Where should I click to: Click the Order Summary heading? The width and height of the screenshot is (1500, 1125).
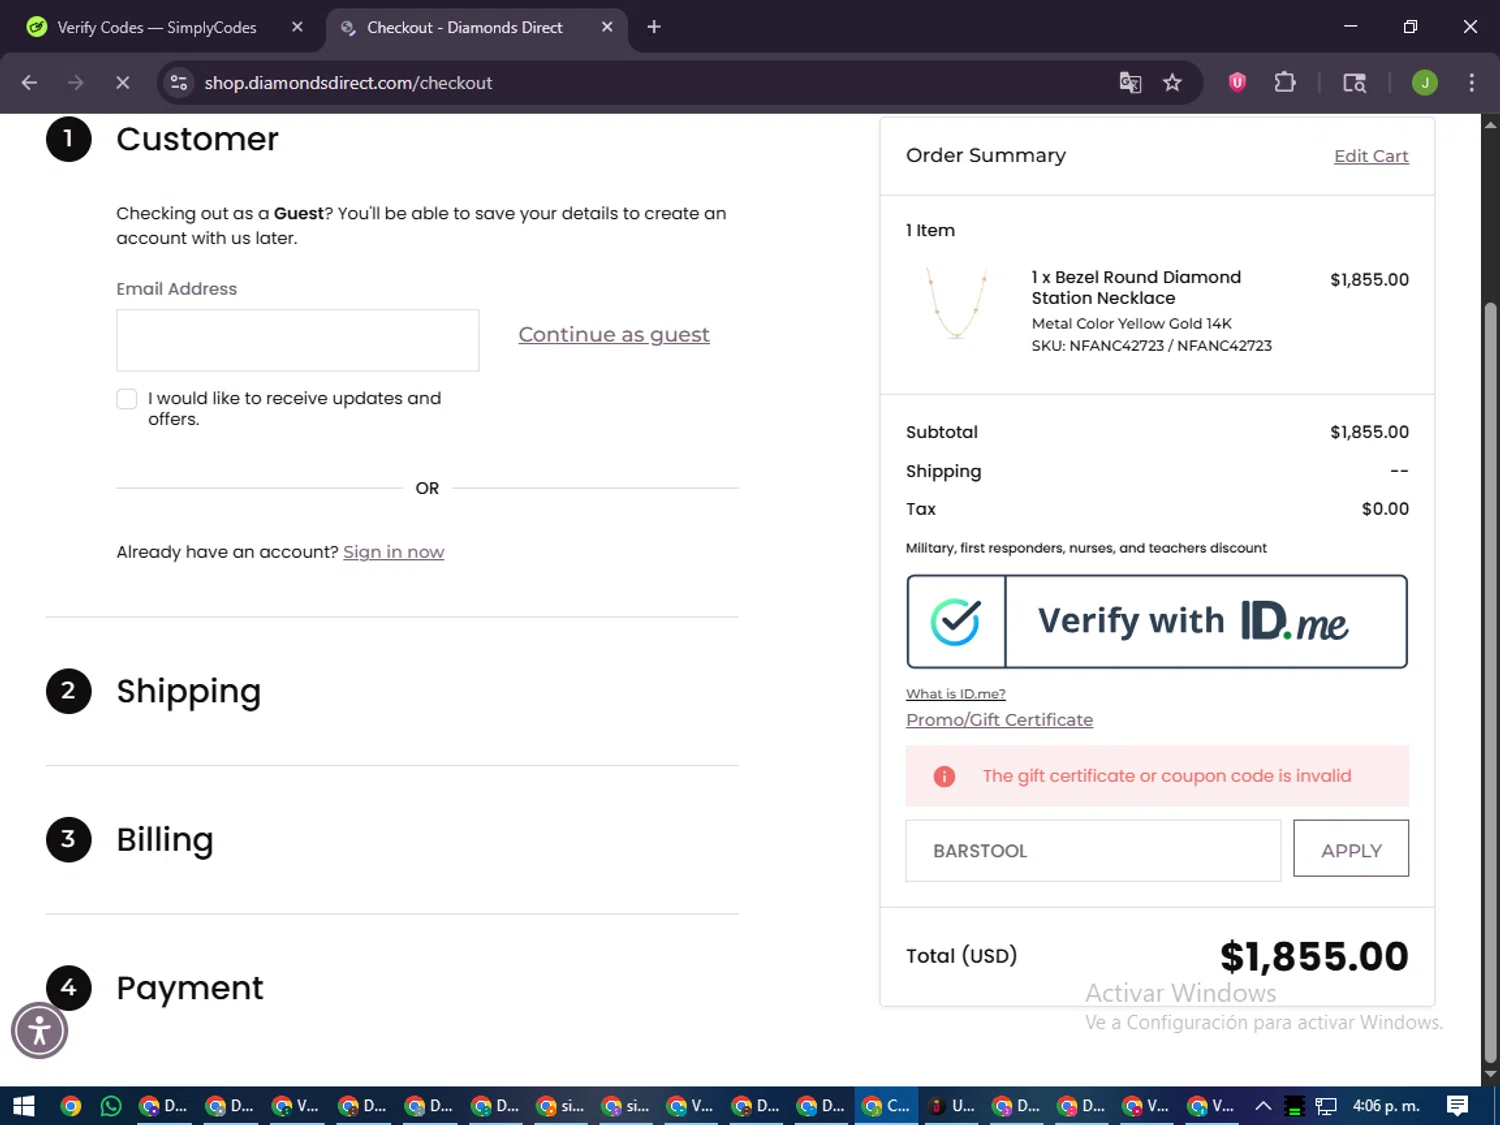click(x=986, y=155)
